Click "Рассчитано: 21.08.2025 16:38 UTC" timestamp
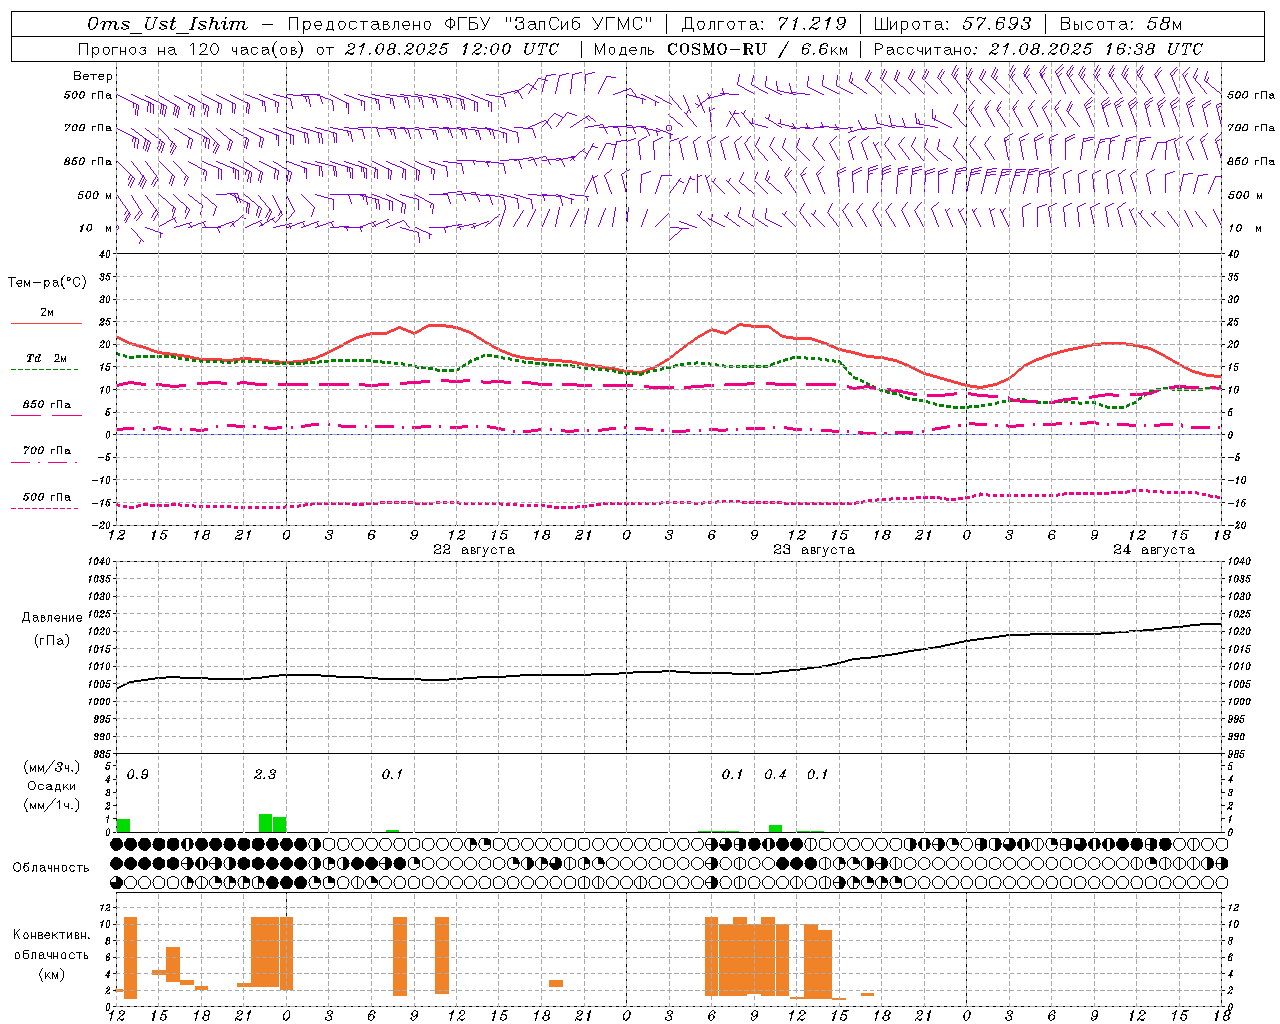Screen dimensions: 1280x1024 1038,49
